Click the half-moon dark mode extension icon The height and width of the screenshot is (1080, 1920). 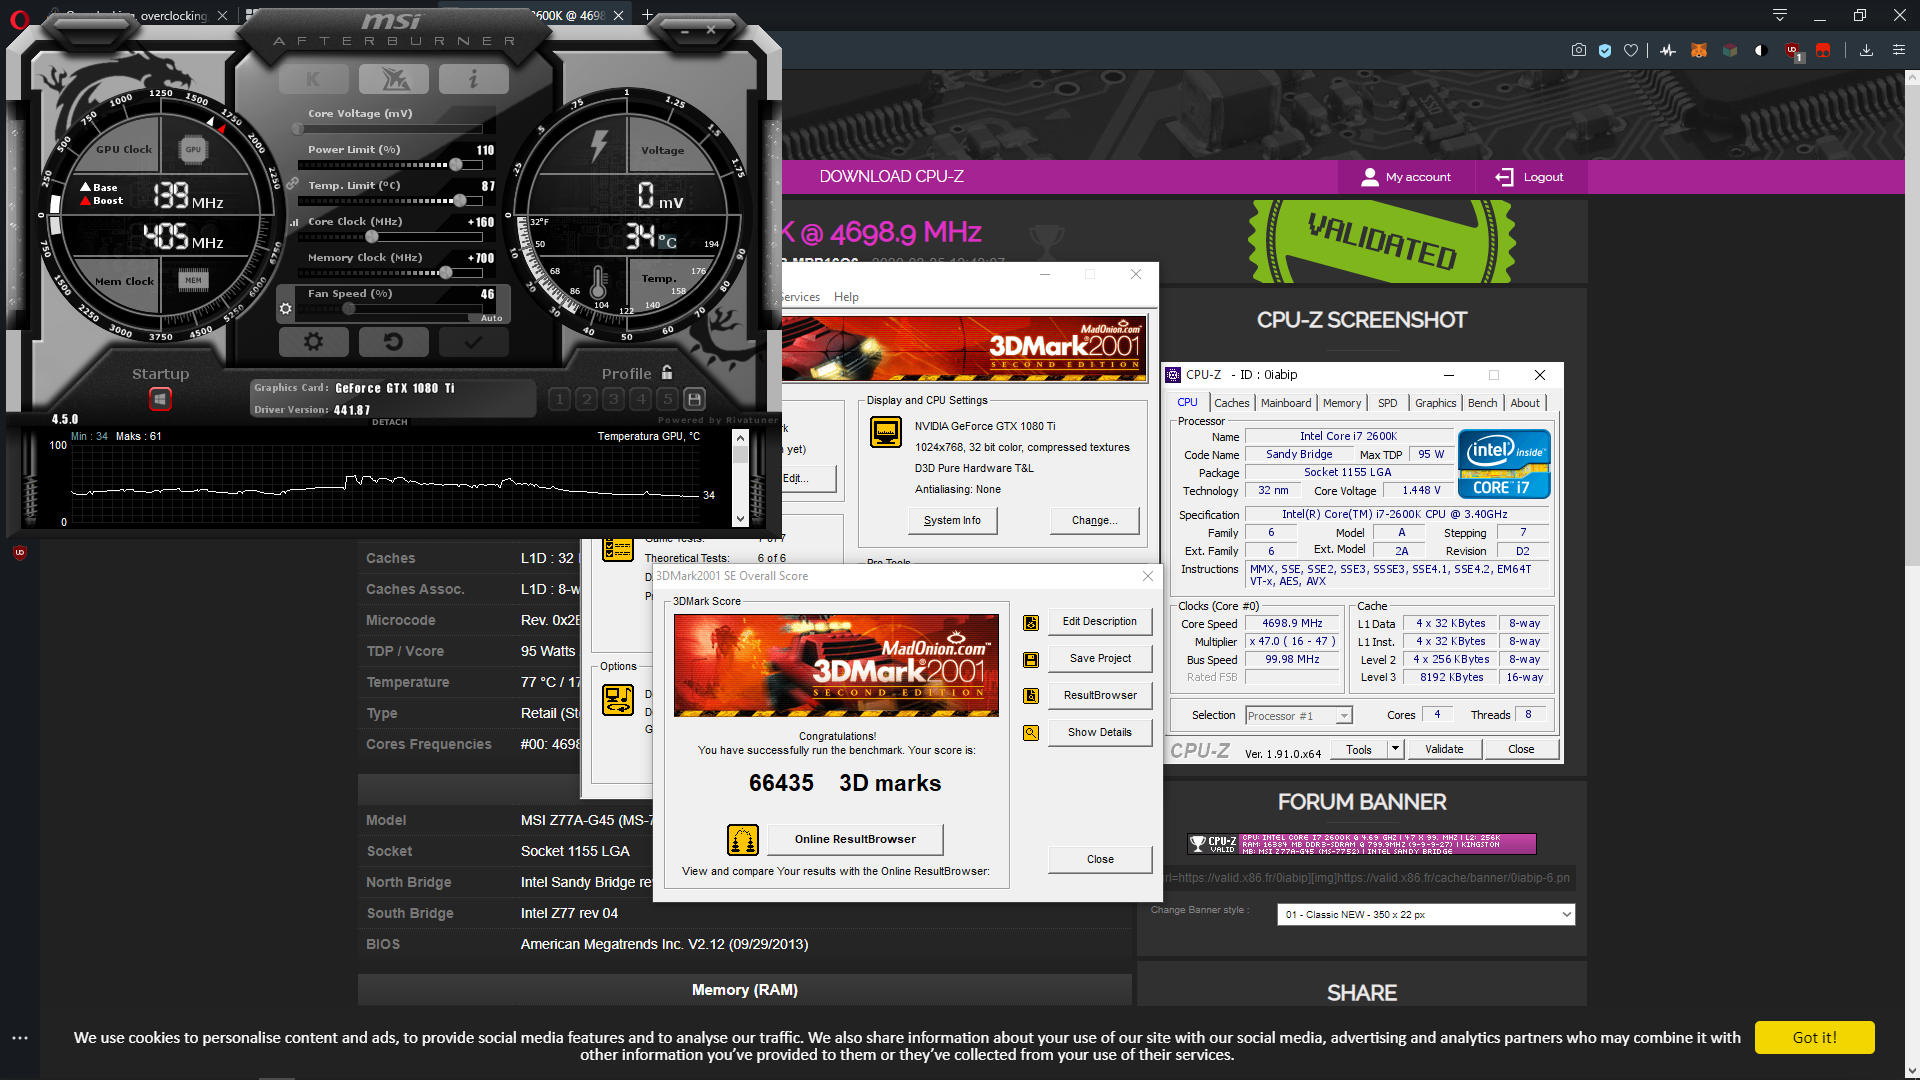1761,50
